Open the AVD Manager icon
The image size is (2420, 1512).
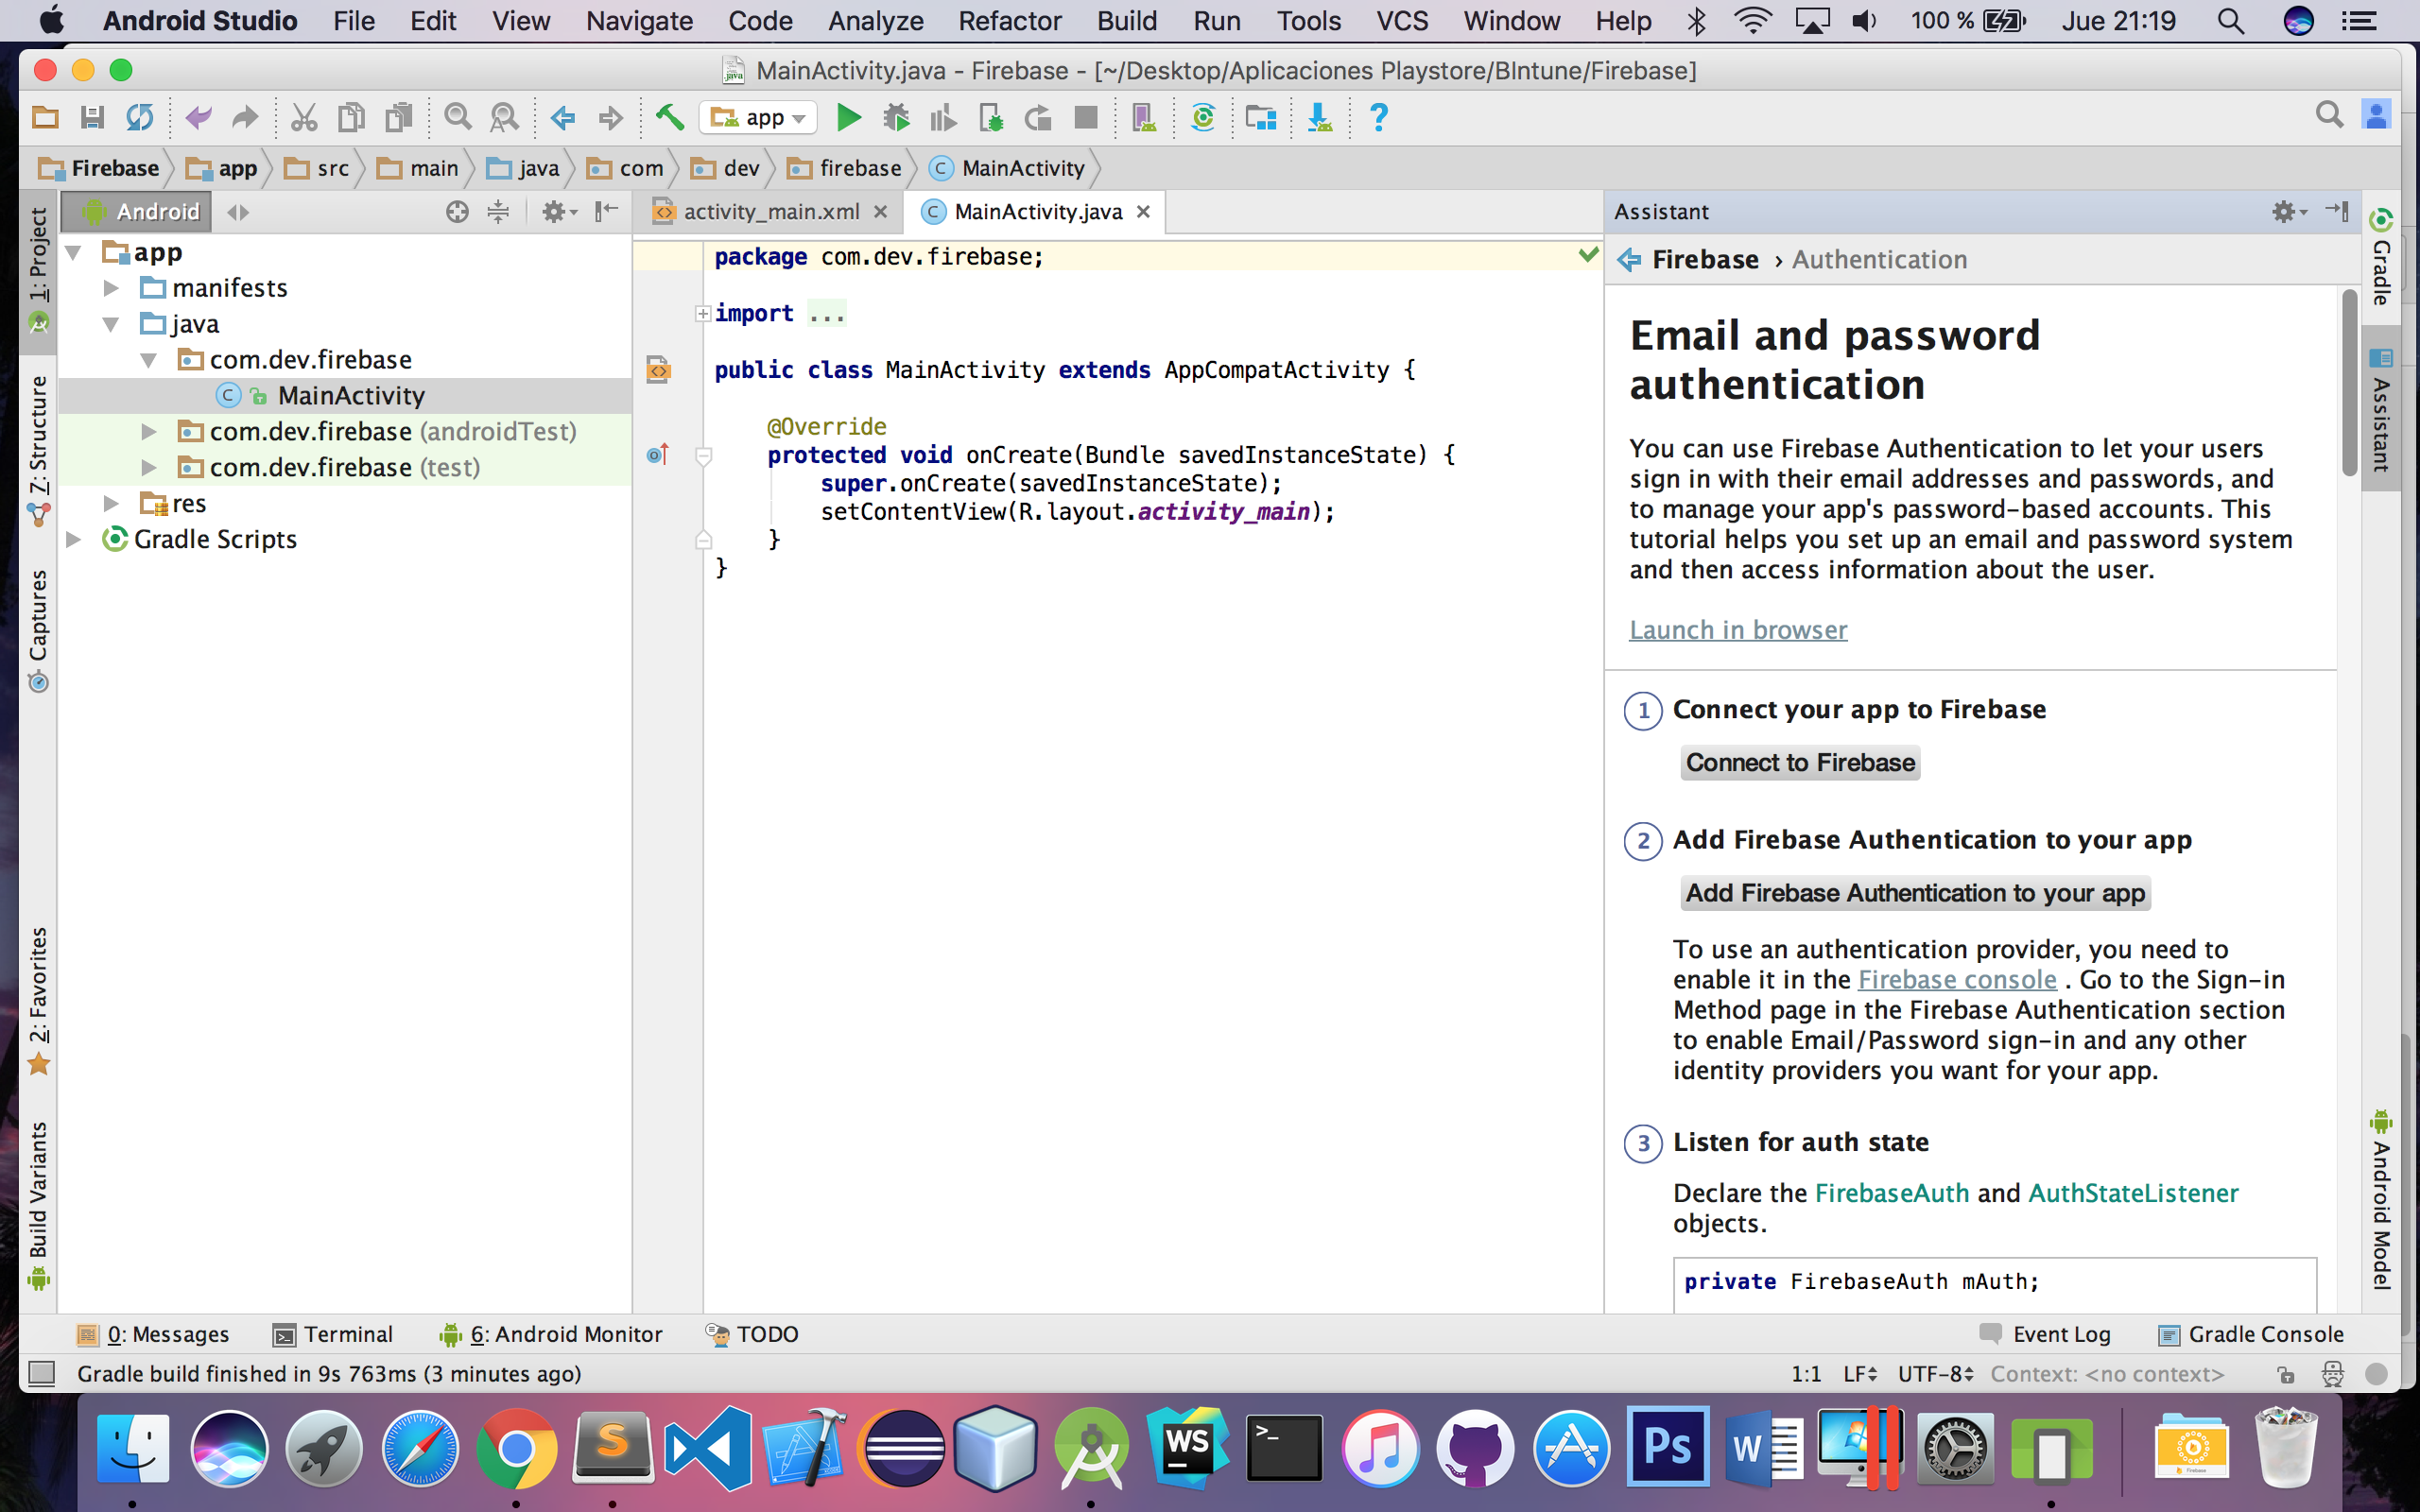(1143, 118)
